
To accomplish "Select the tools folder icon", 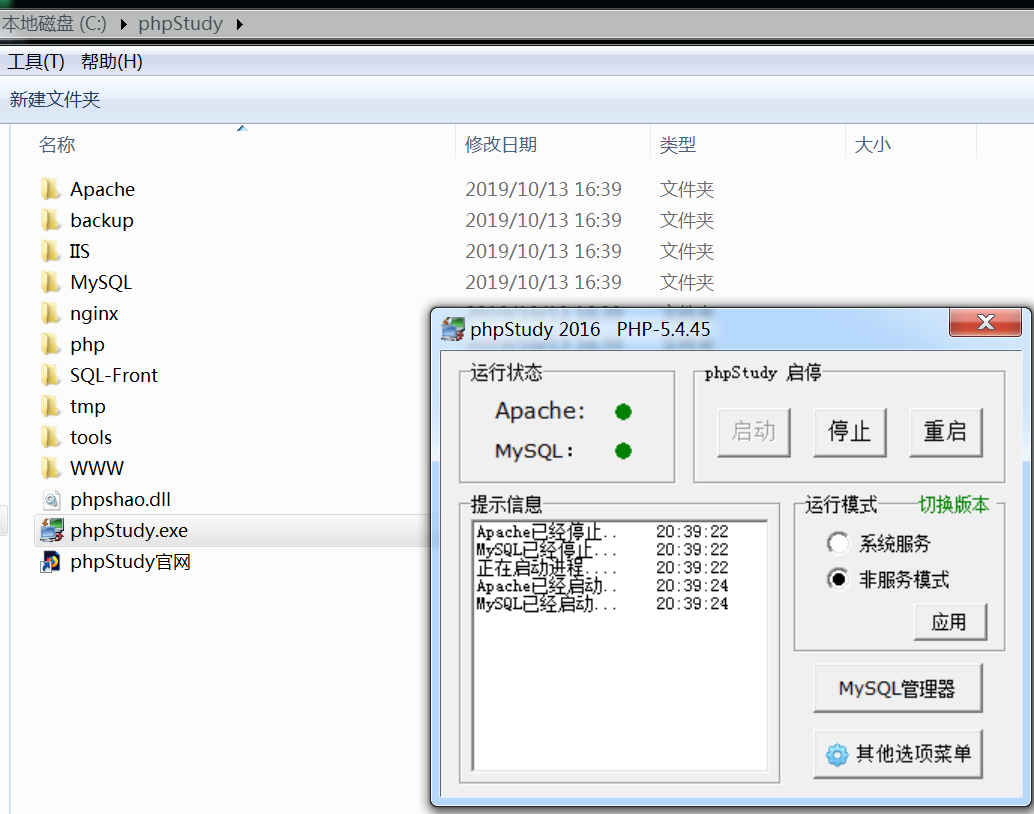I will 50,437.
